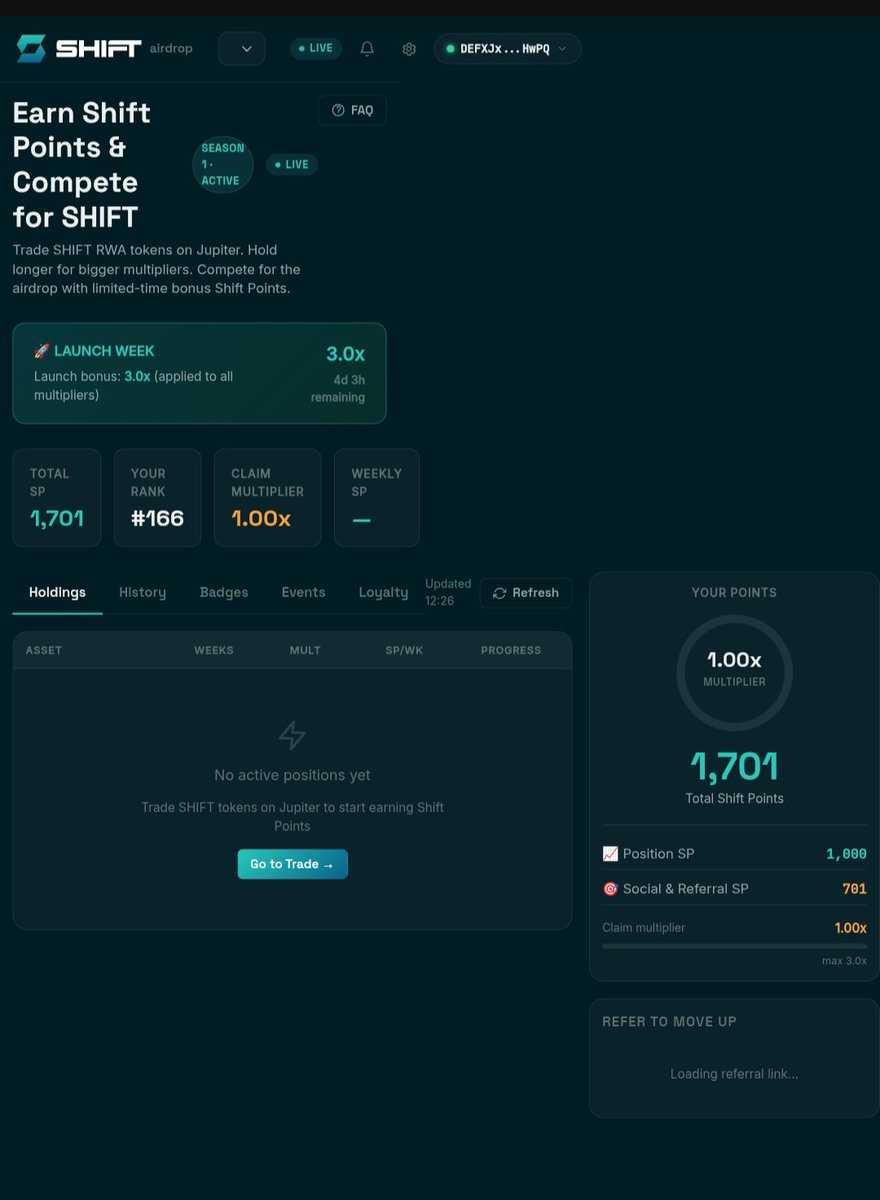Select the Your Rank #166 card
The image size is (880, 1200).
pyautogui.click(x=157, y=498)
